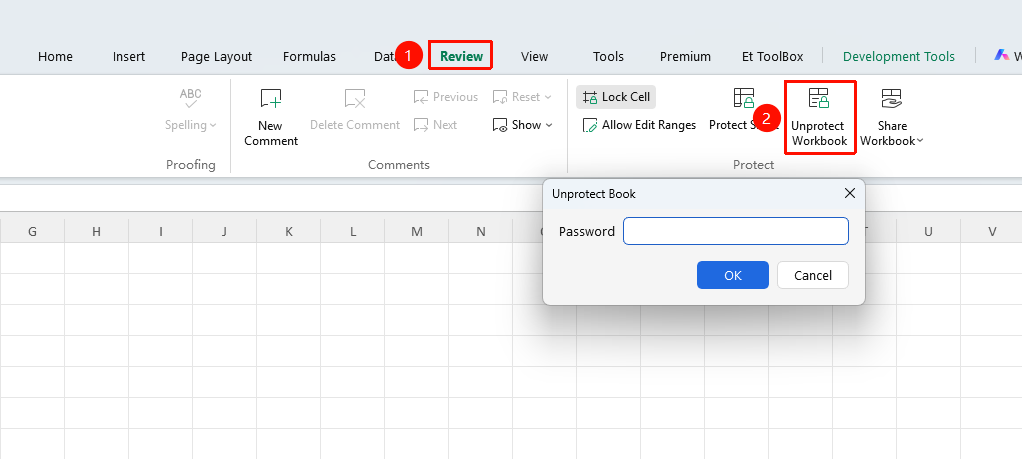This screenshot has height=459, width=1022.
Task: Run the Spelling check
Action: (190, 110)
